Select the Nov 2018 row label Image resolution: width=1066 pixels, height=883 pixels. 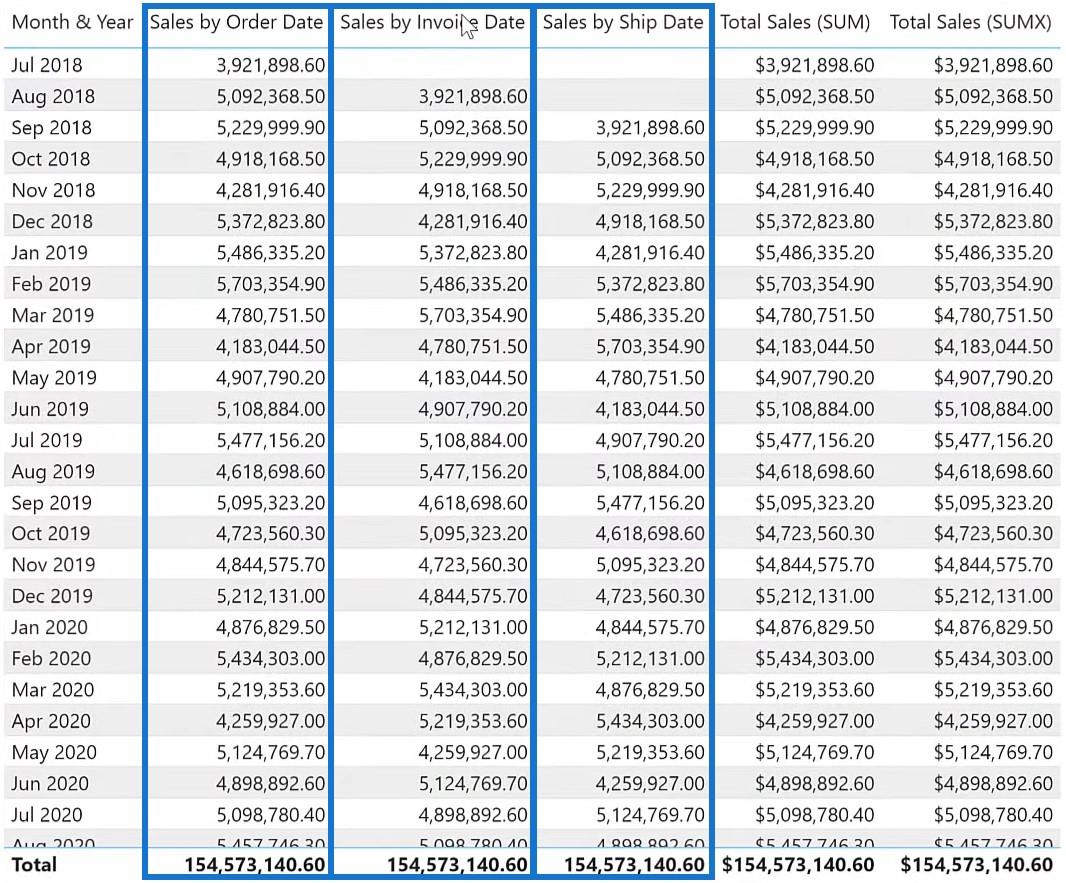pos(53,190)
